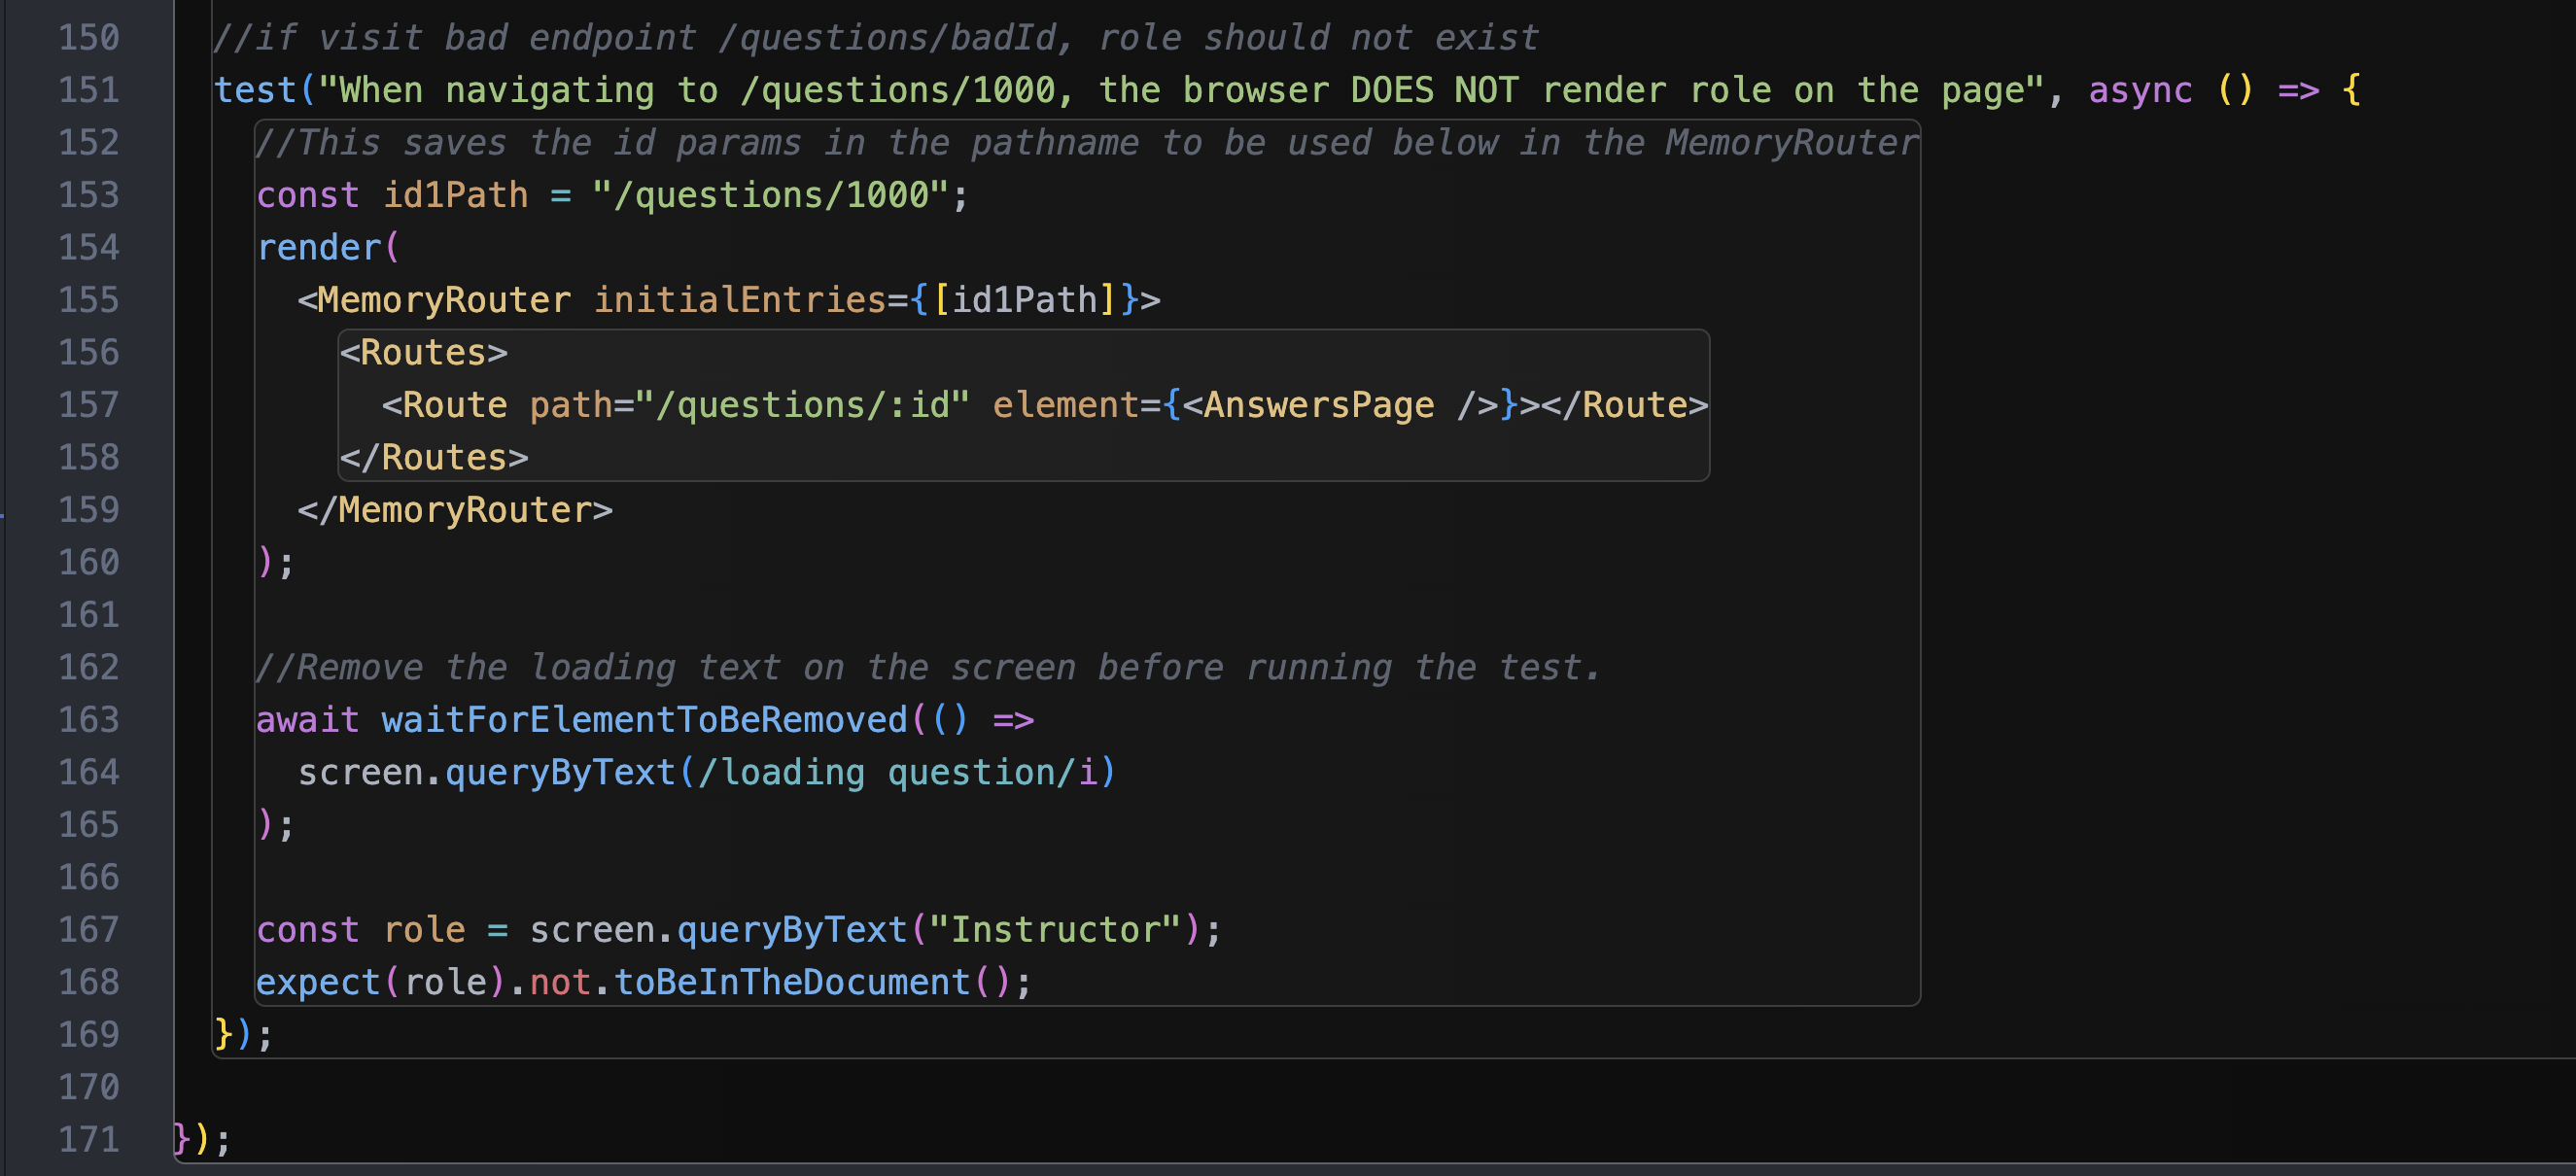Click the async keyword on the test line

(x=2139, y=90)
